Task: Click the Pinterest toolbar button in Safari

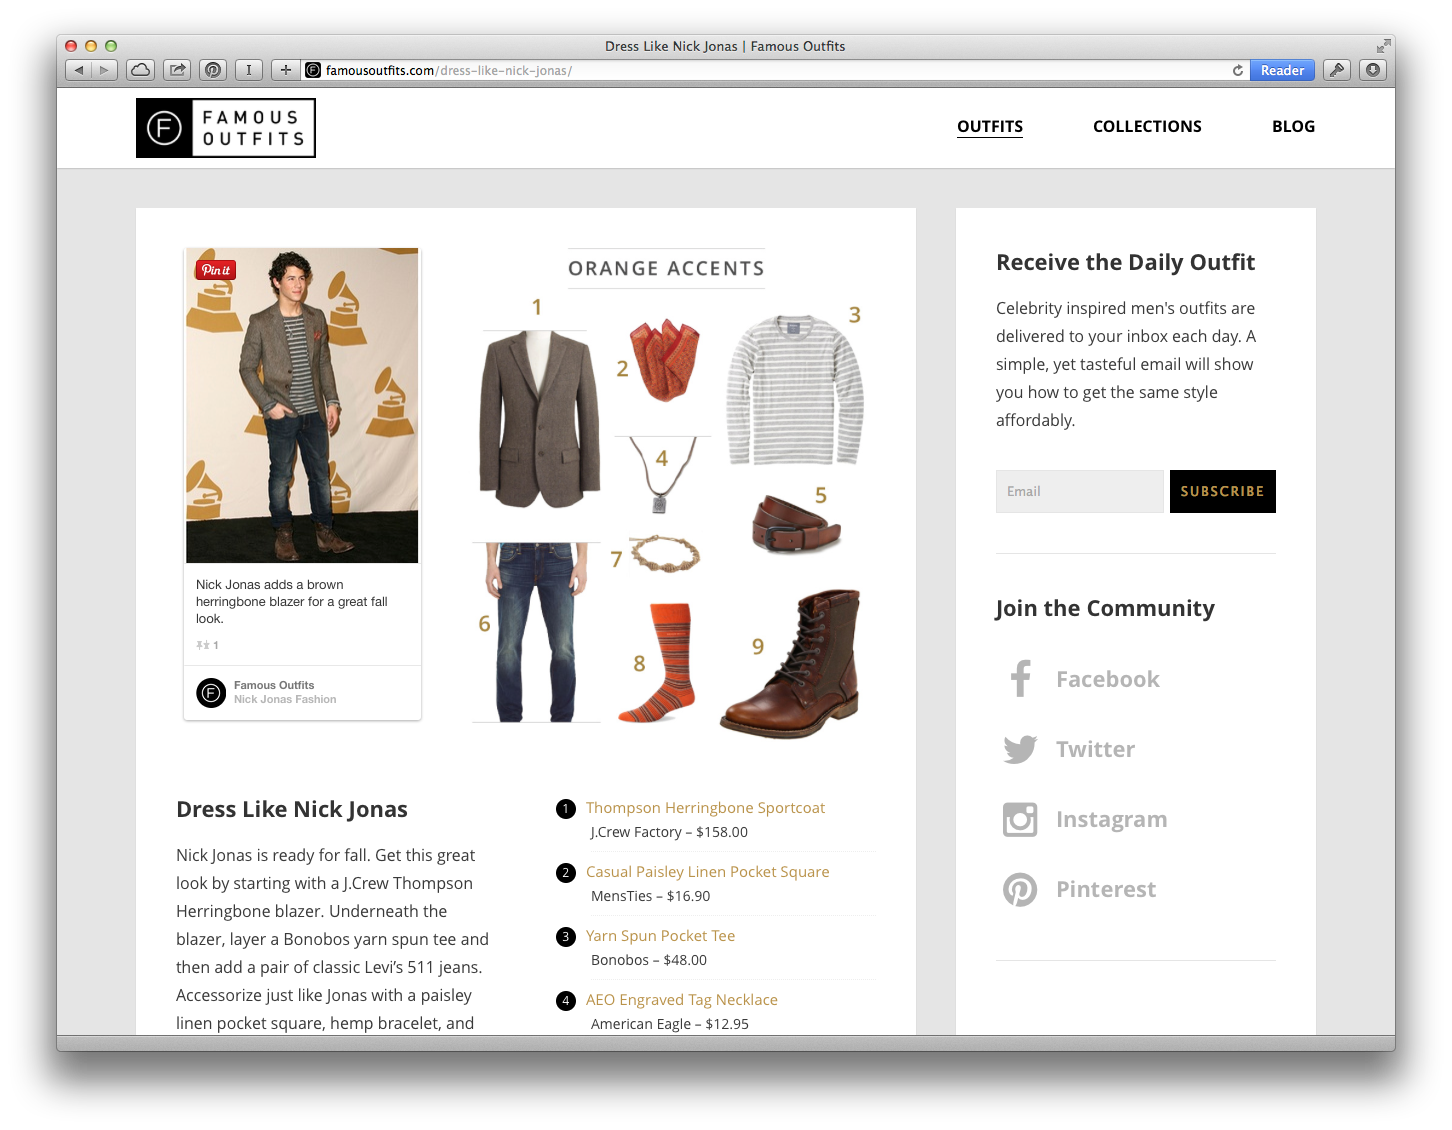Action: (213, 70)
